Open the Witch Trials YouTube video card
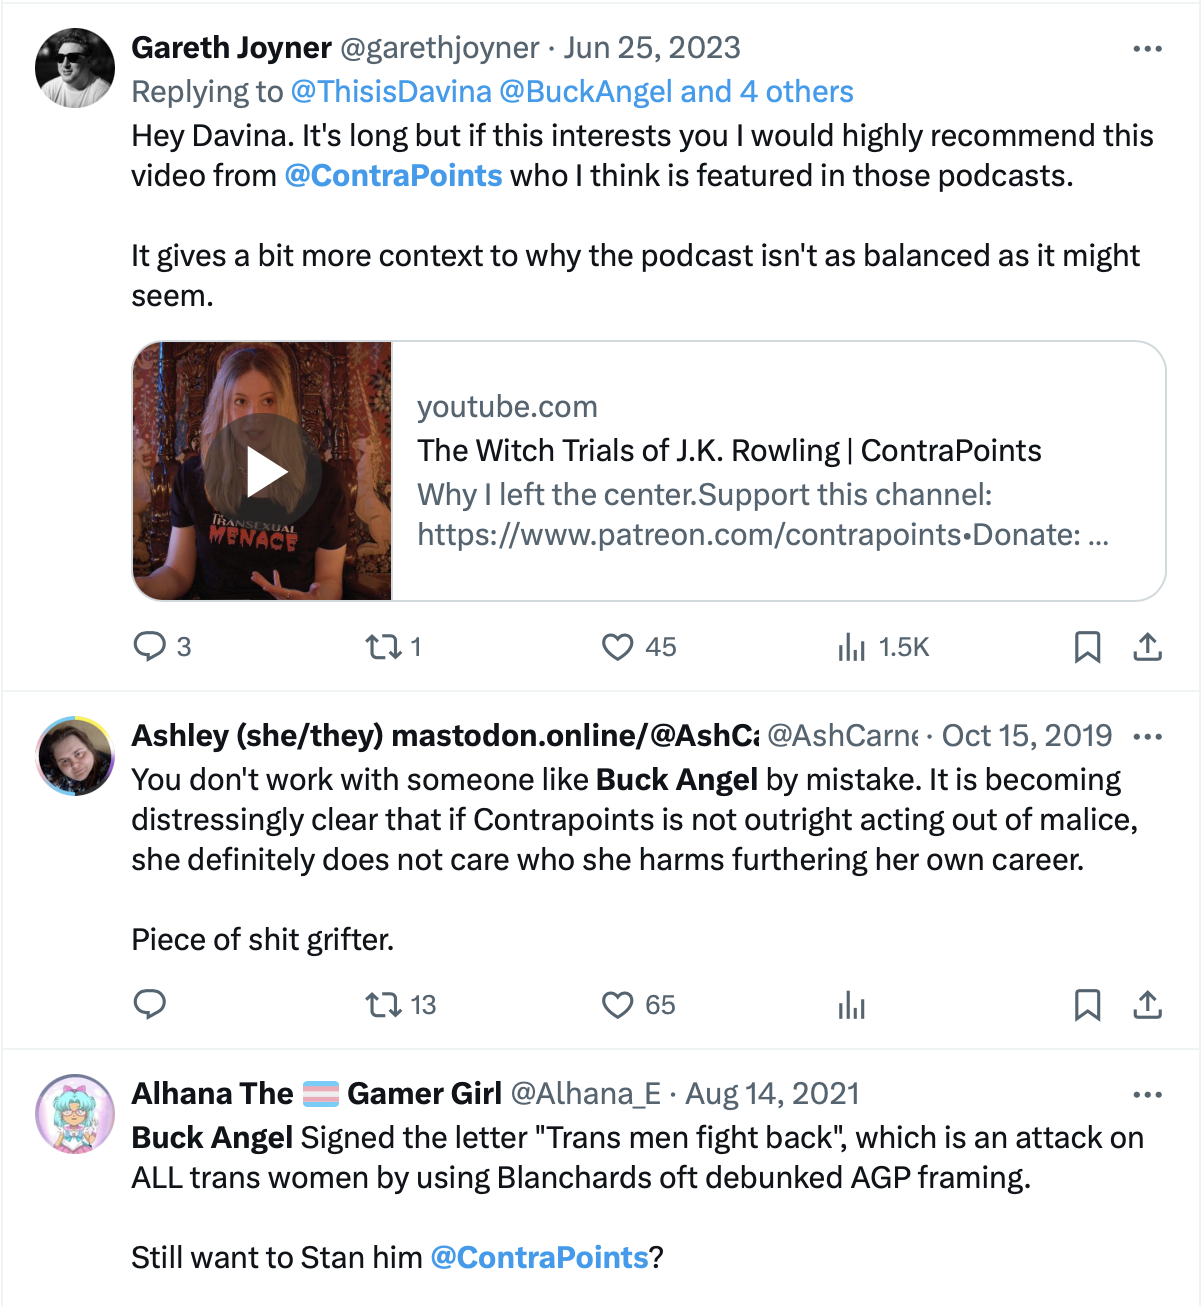The width and height of the screenshot is (1202, 1306). pyautogui.click(x=700, y=471)
